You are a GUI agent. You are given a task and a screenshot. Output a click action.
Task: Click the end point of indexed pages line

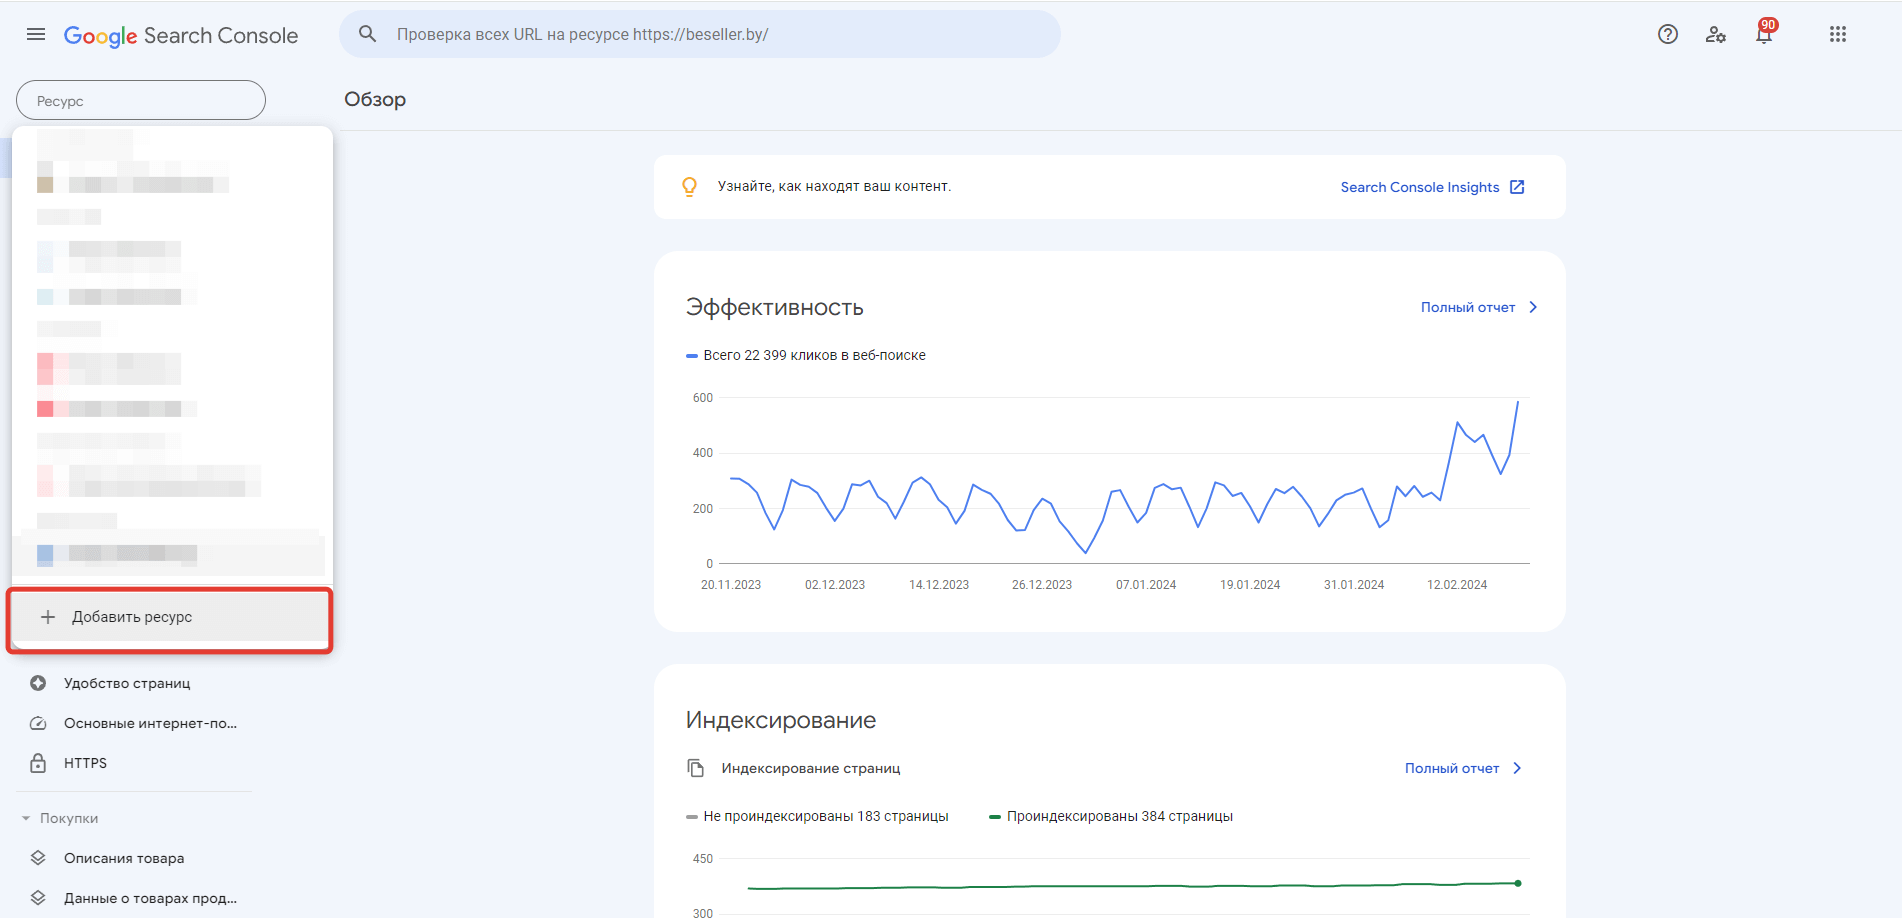click(1518, 883)
